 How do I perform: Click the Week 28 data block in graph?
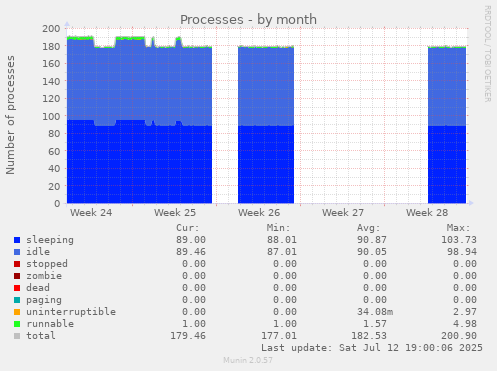click(x=447, y=125)
